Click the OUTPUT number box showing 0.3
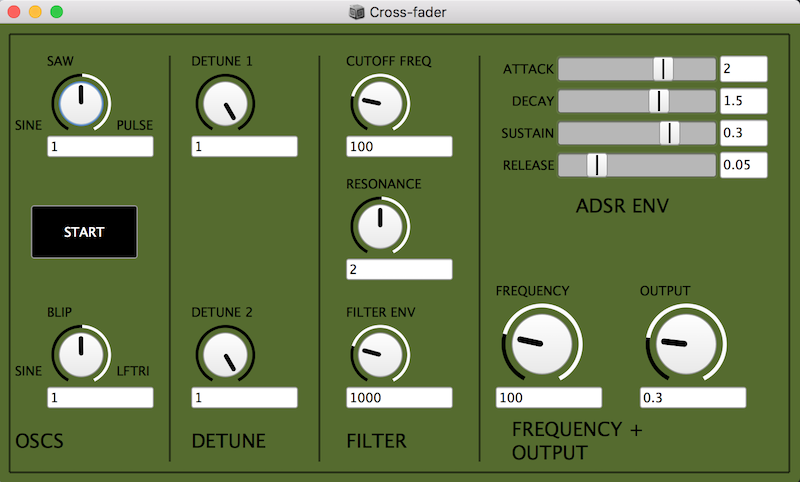800x482 pixels. click(693, 397)
